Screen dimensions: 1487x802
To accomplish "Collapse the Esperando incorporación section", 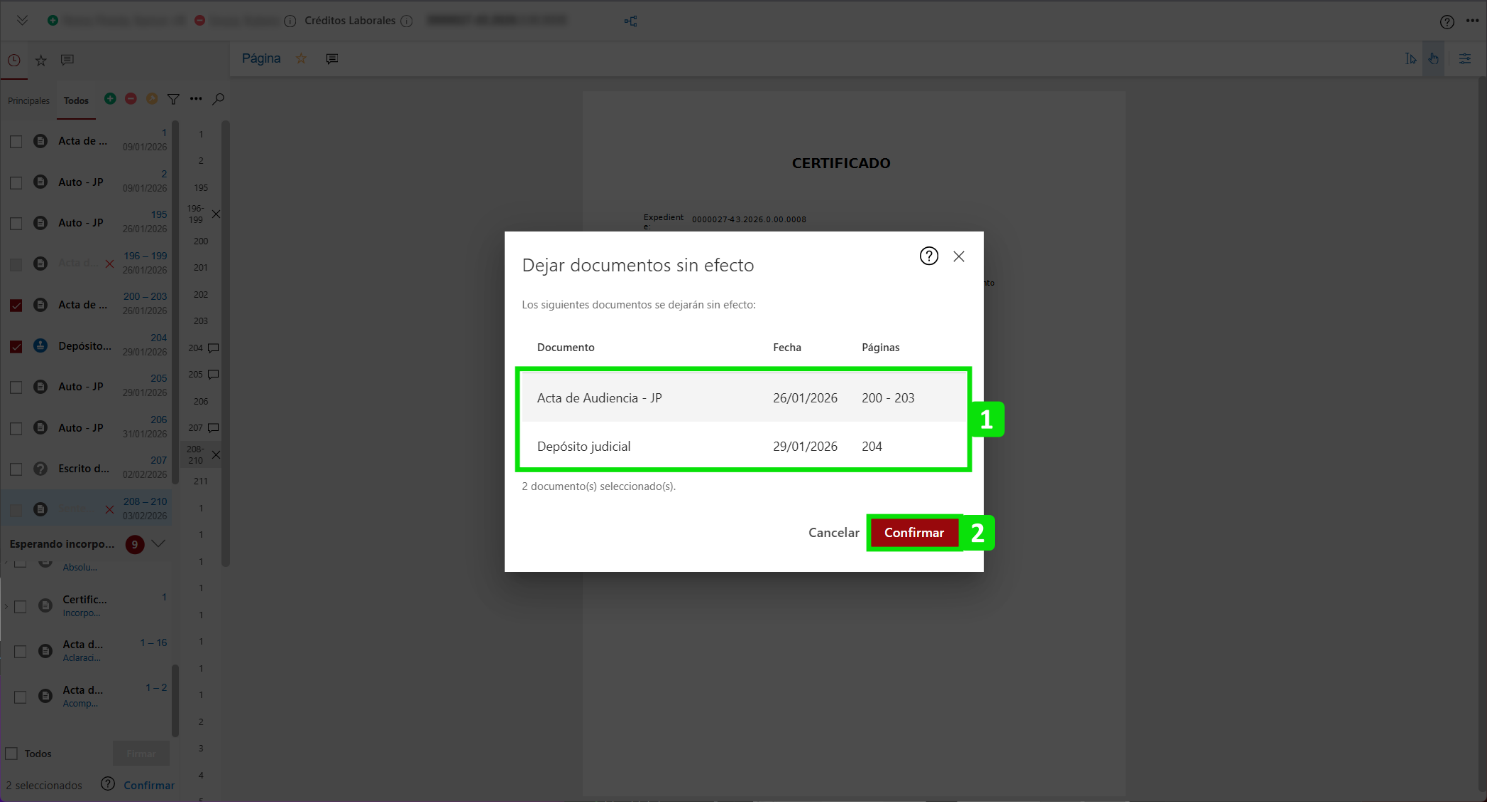I will point(157,544).
